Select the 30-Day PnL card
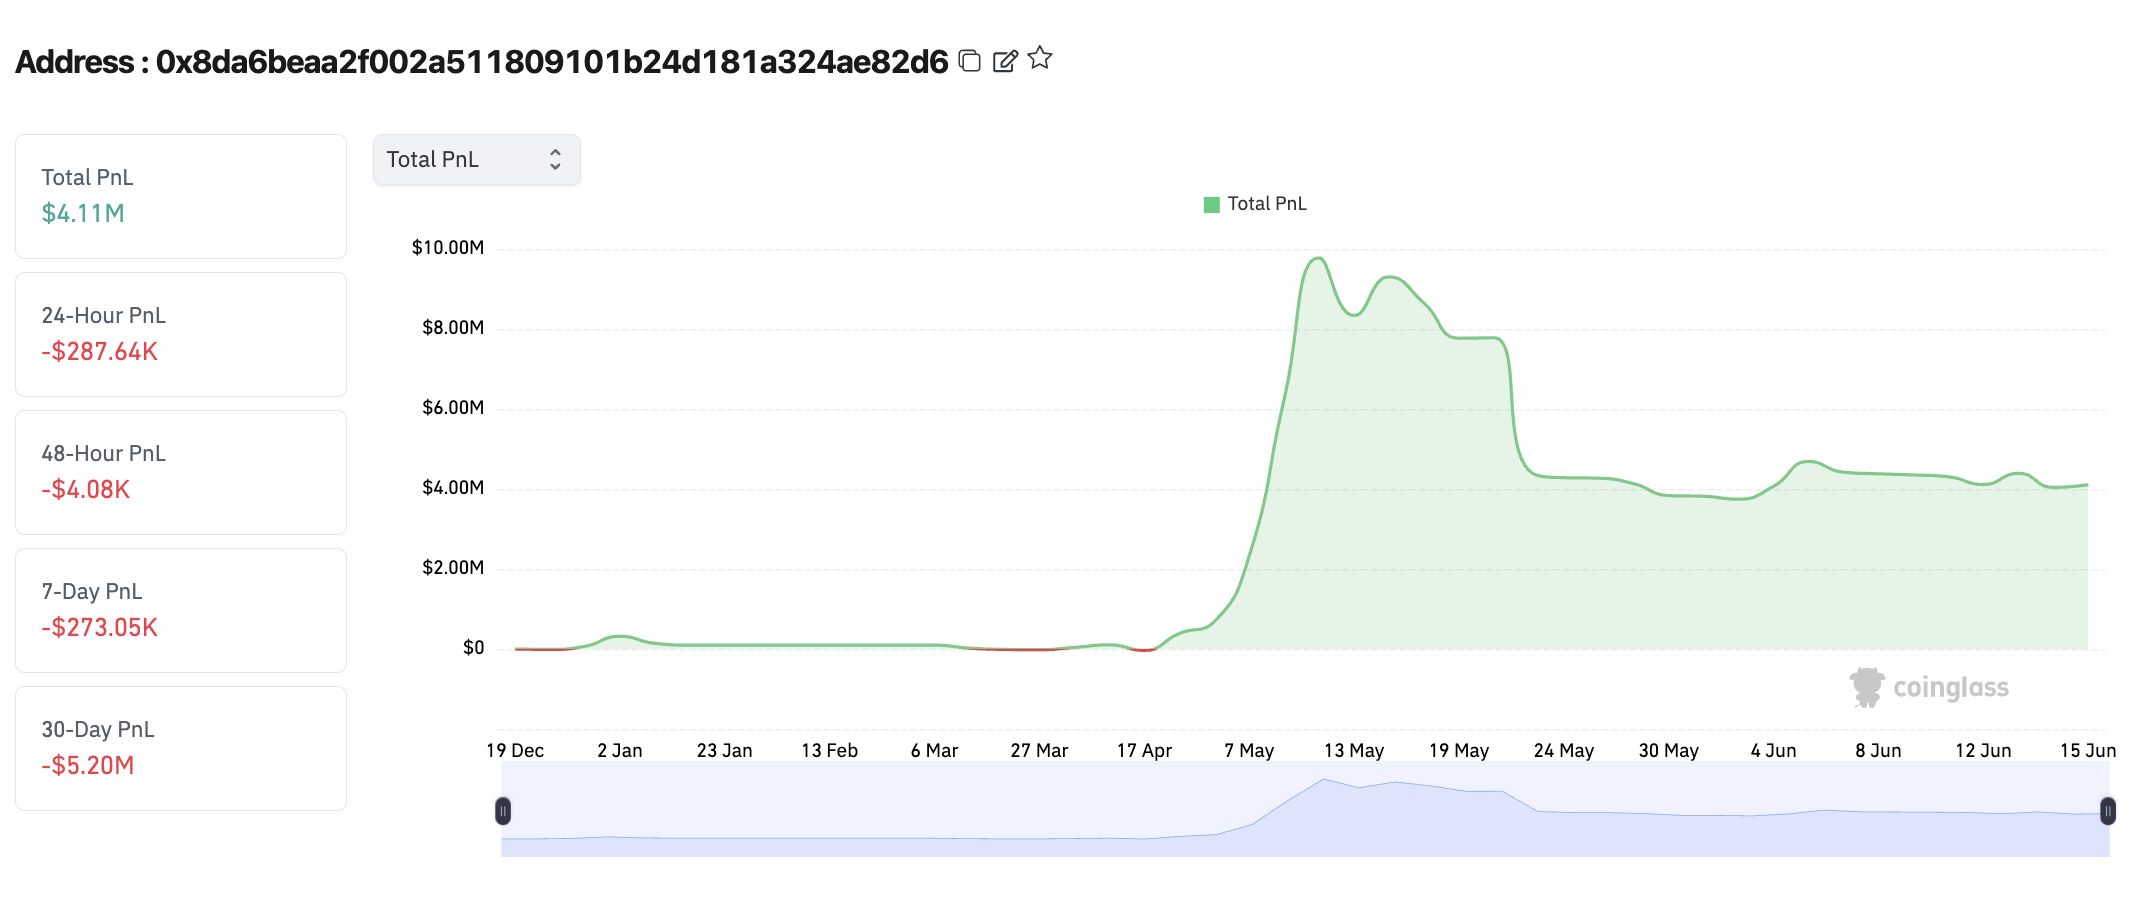2142x904 pixels. tap(181, 748)
